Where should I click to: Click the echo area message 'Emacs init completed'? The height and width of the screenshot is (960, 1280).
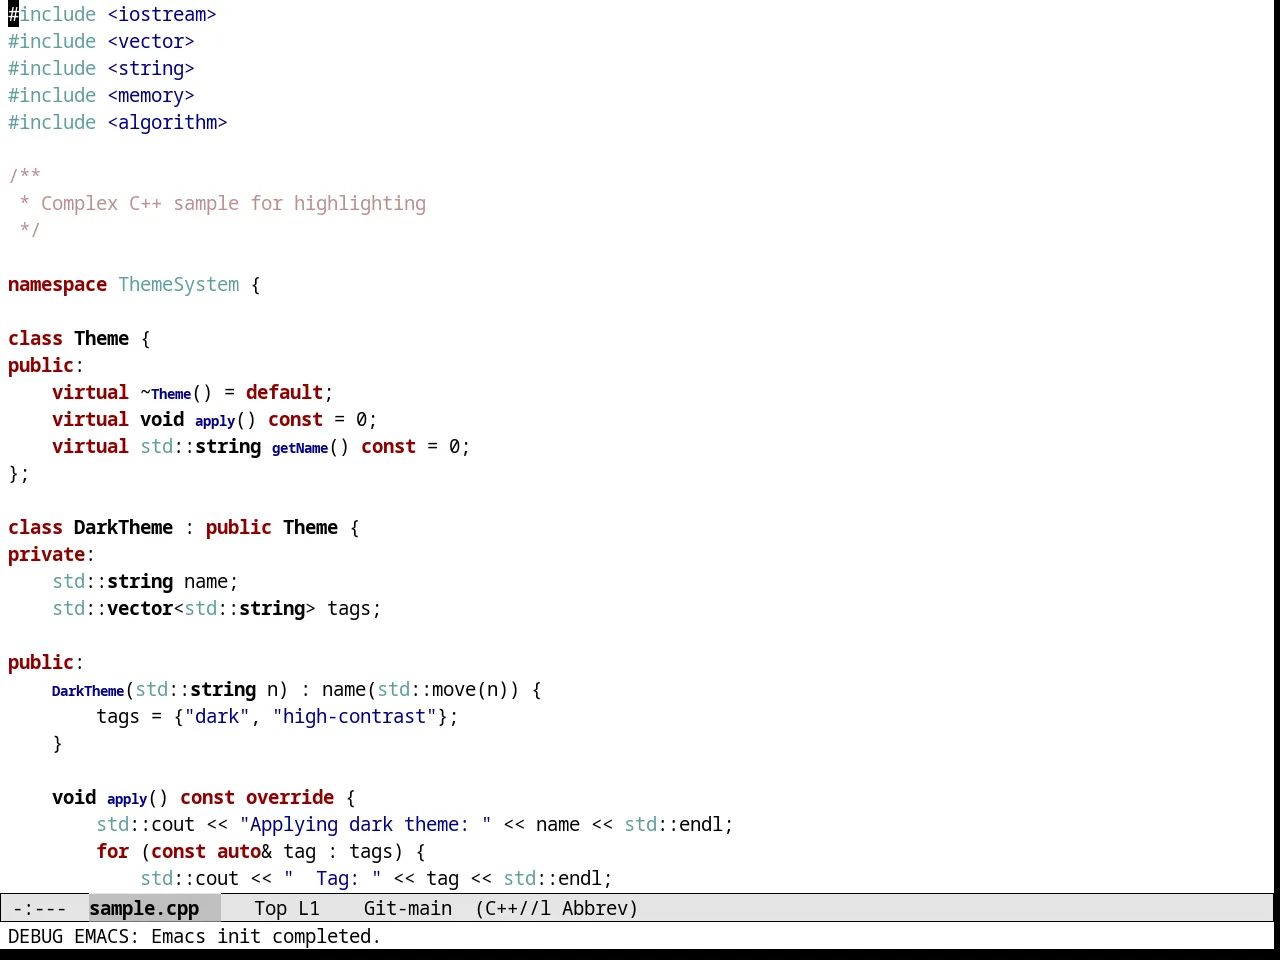(266, 936)
